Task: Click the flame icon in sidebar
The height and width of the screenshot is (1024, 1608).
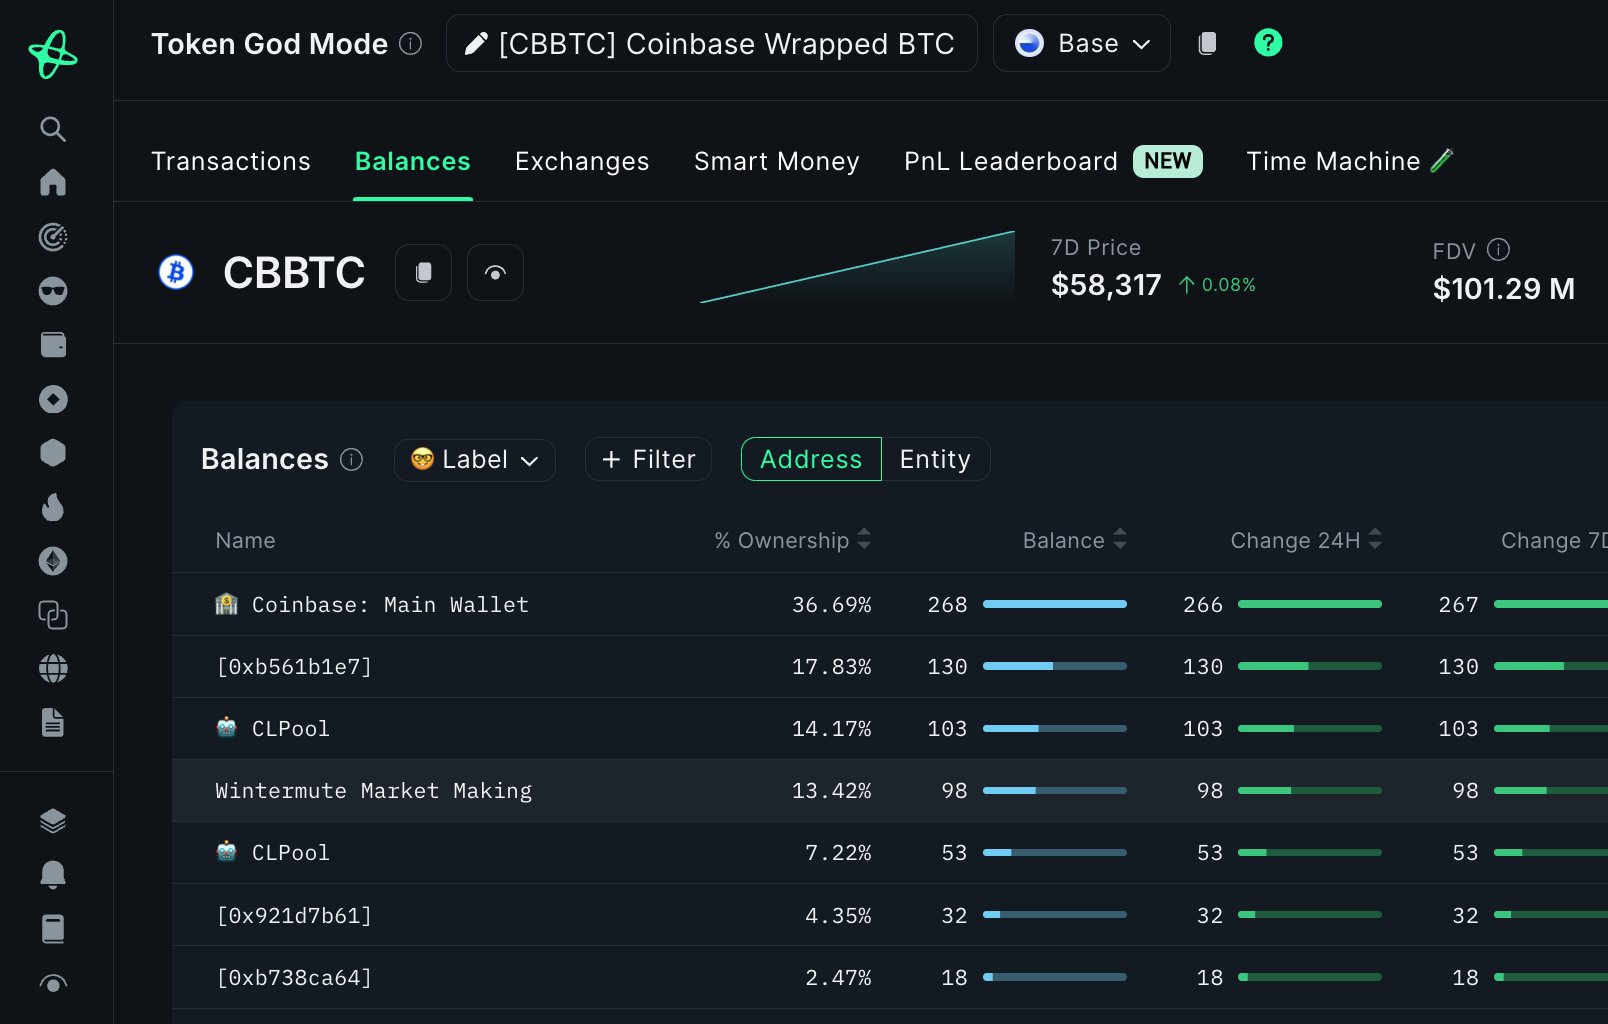Action: pyautogui.click(x=53, y=507)
